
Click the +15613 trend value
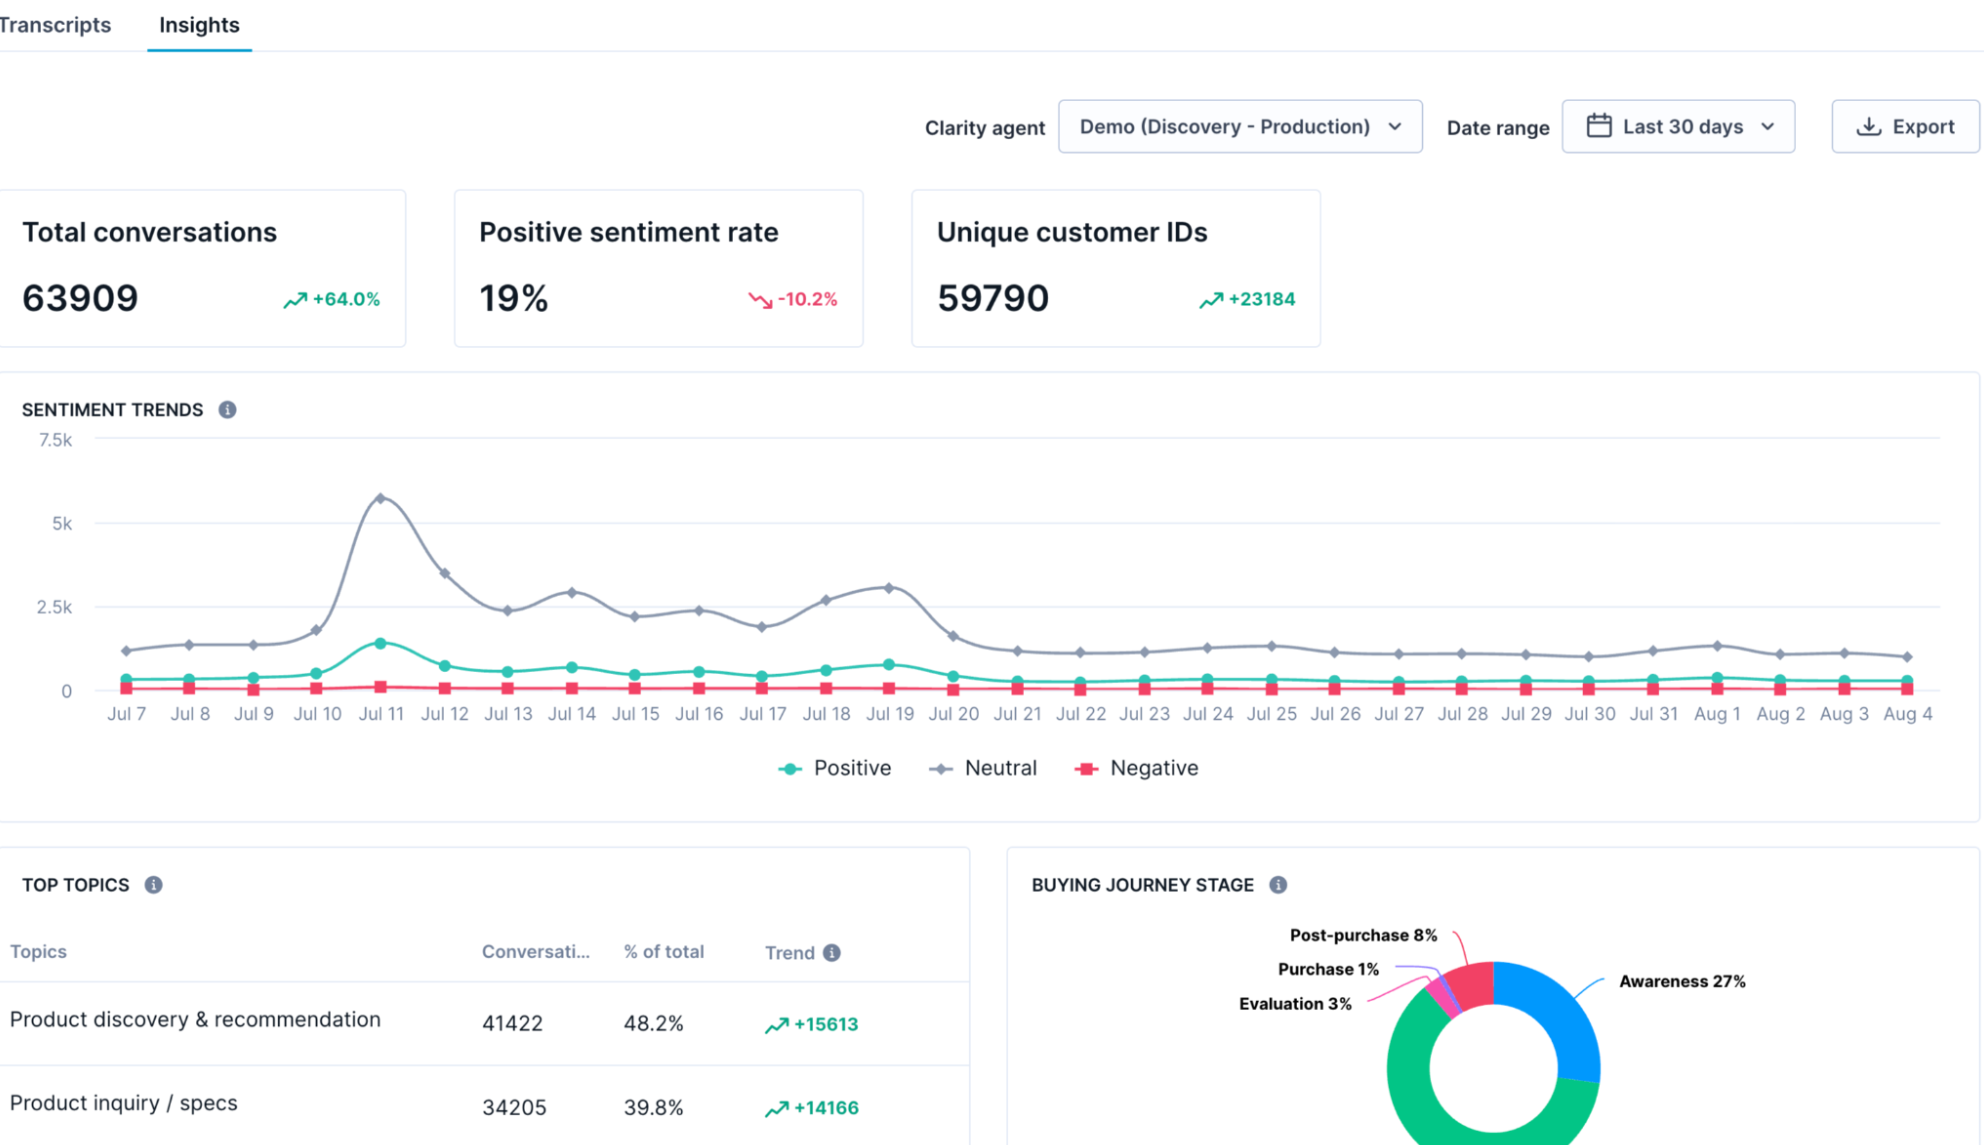(x=826, y=1024)
